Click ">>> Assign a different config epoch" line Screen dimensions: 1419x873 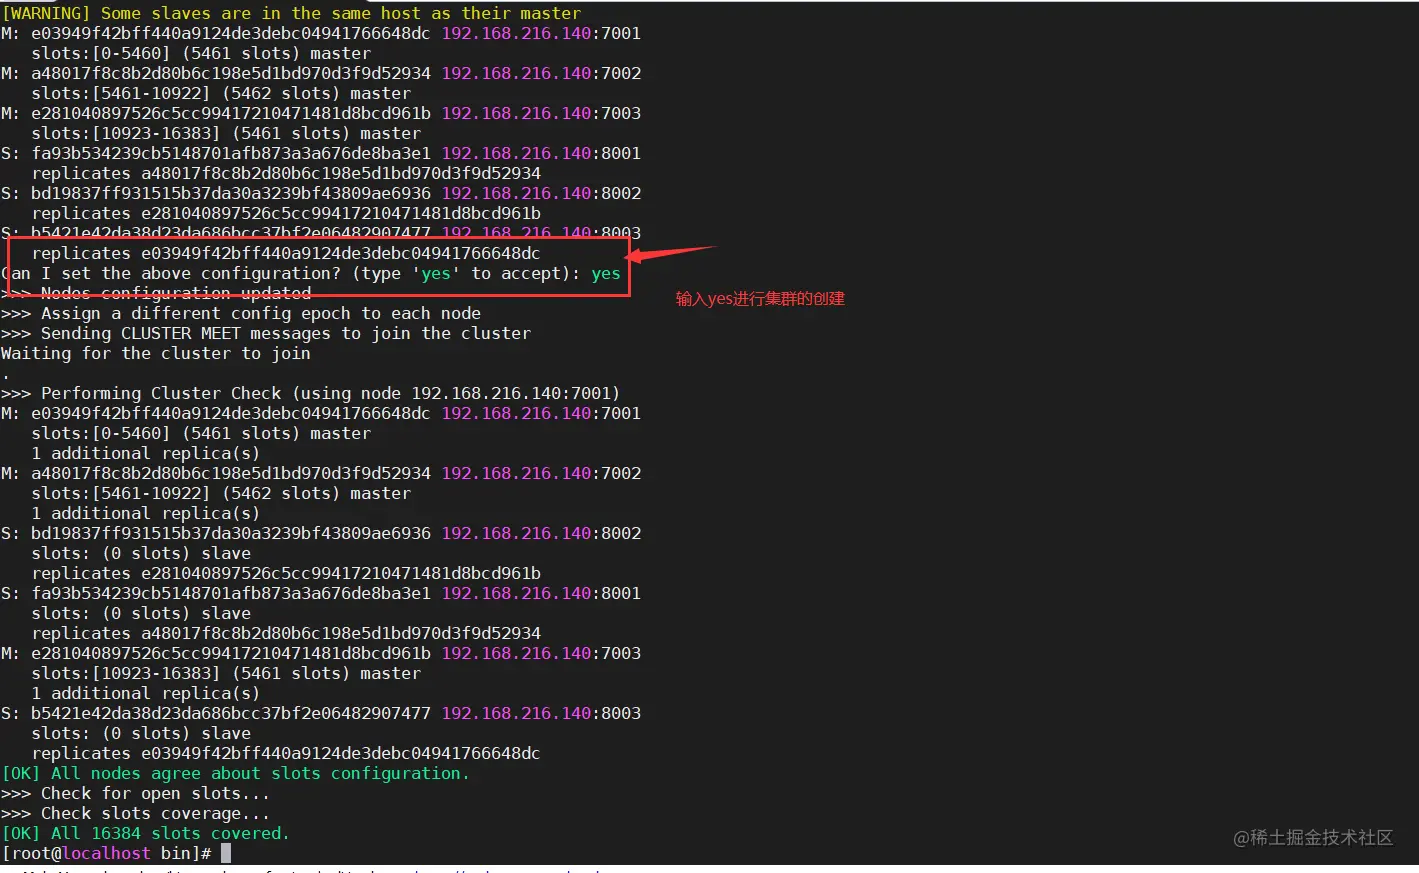[x=241, y=313]
